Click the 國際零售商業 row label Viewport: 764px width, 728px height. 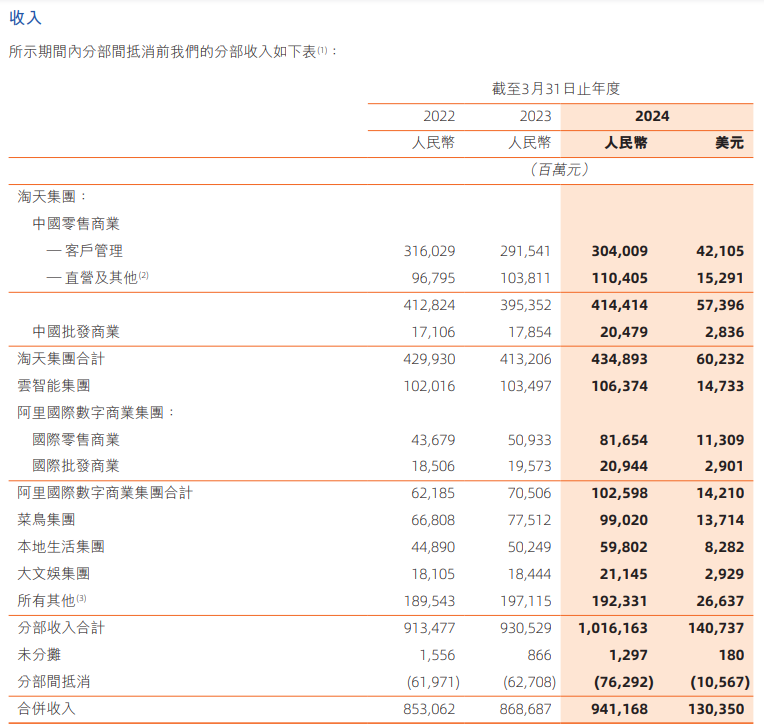76,440
